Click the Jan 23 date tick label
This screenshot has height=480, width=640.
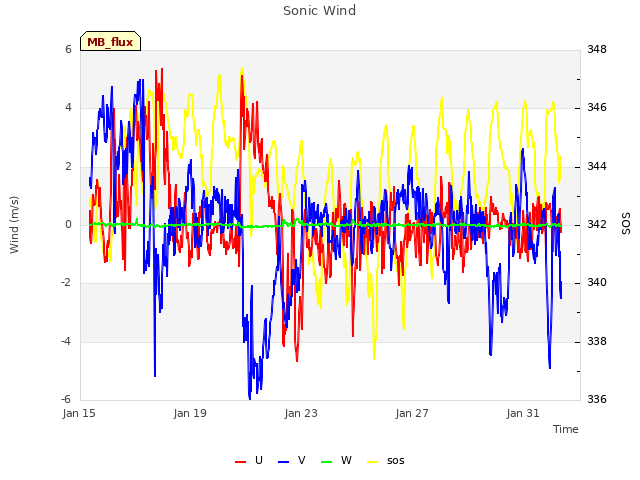tap(301, 413)
